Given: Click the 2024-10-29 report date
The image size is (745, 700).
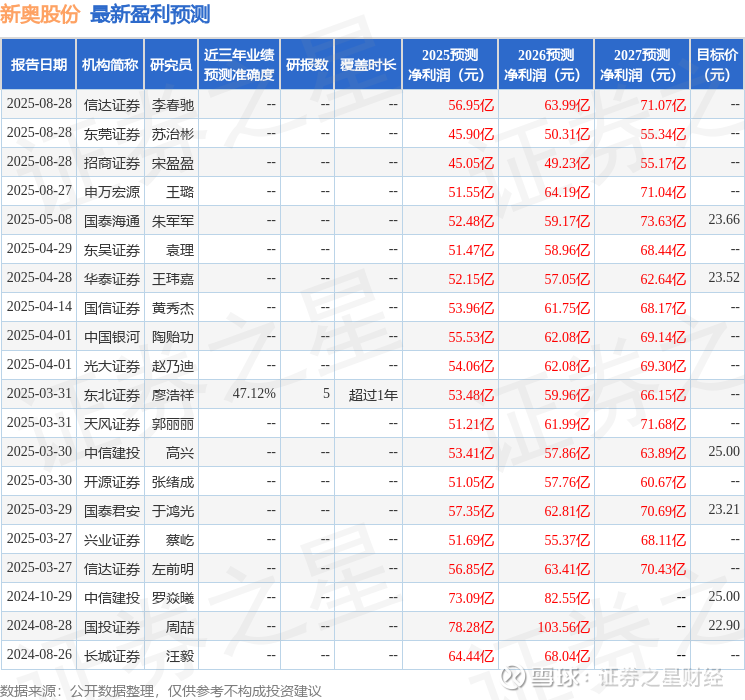Looking at the screenshot, I should pos(39,596).
